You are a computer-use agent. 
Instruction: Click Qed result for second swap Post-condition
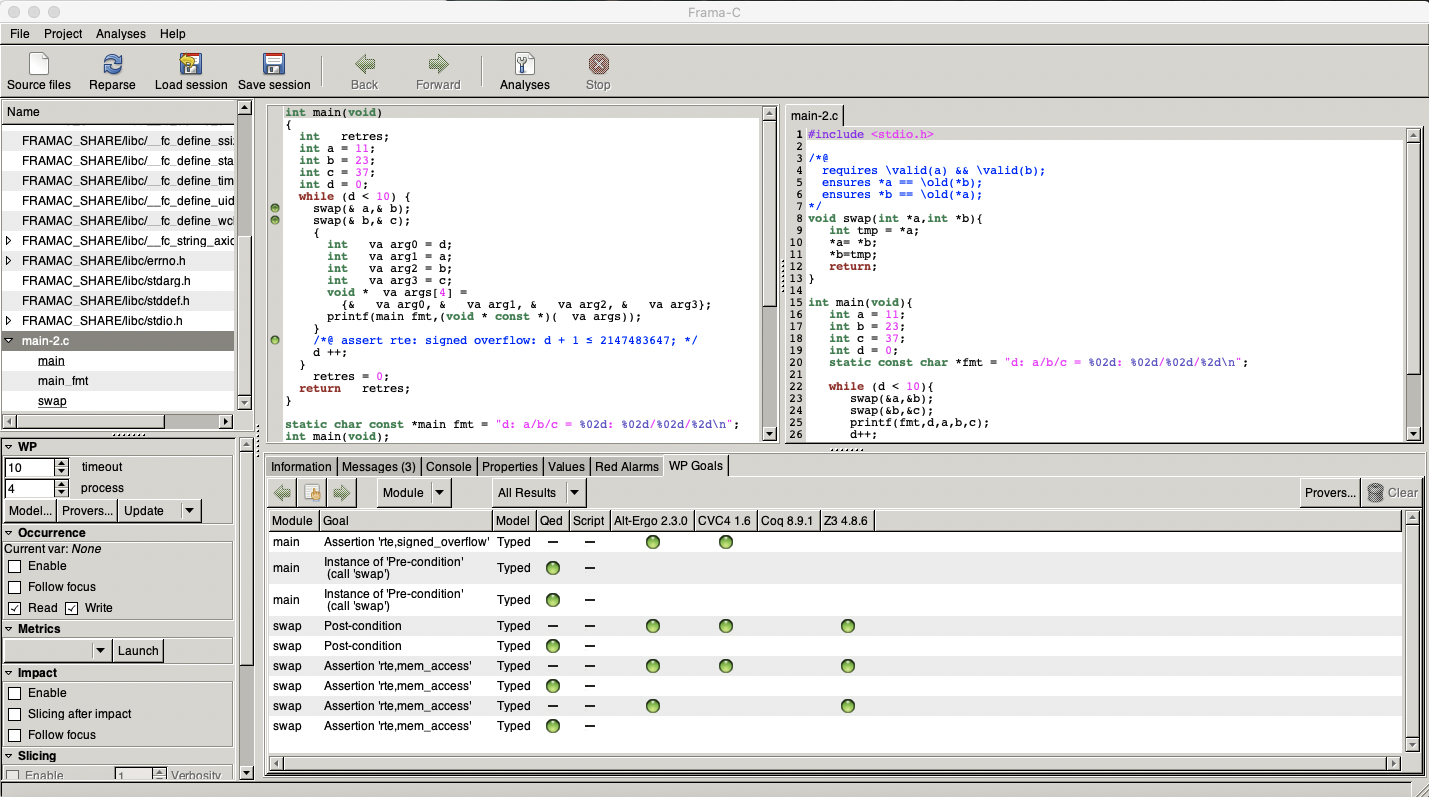[552, 646]
